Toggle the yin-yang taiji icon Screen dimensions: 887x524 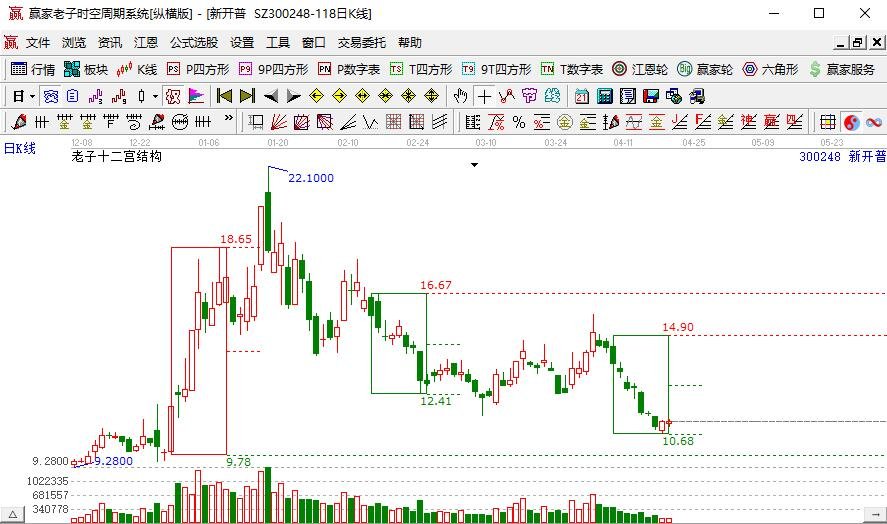851,122
